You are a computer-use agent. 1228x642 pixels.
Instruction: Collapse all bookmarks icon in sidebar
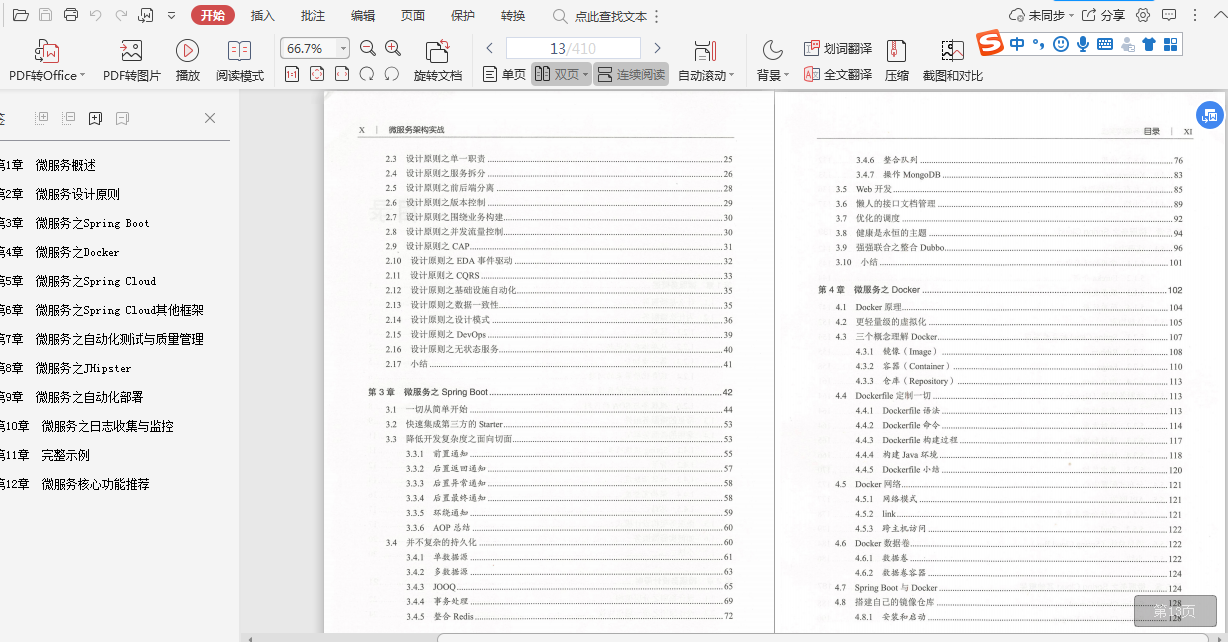tap(69, 118)
